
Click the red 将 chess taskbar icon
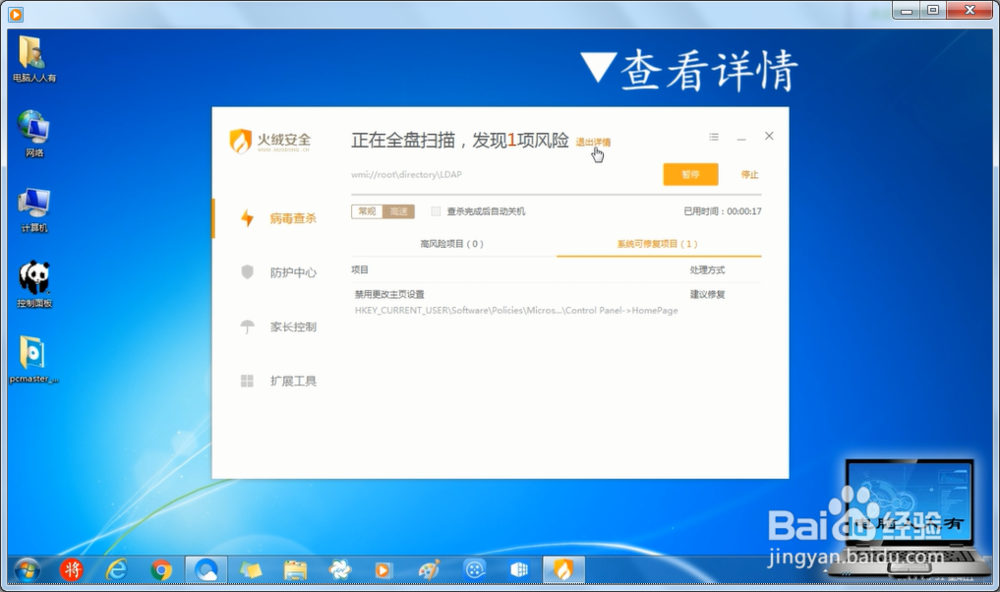tap(71, 570)
